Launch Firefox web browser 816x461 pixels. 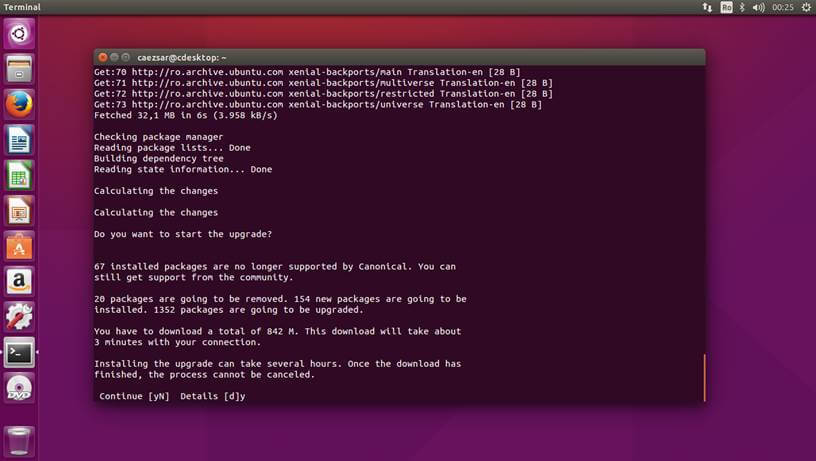click(x=19, y=103)
